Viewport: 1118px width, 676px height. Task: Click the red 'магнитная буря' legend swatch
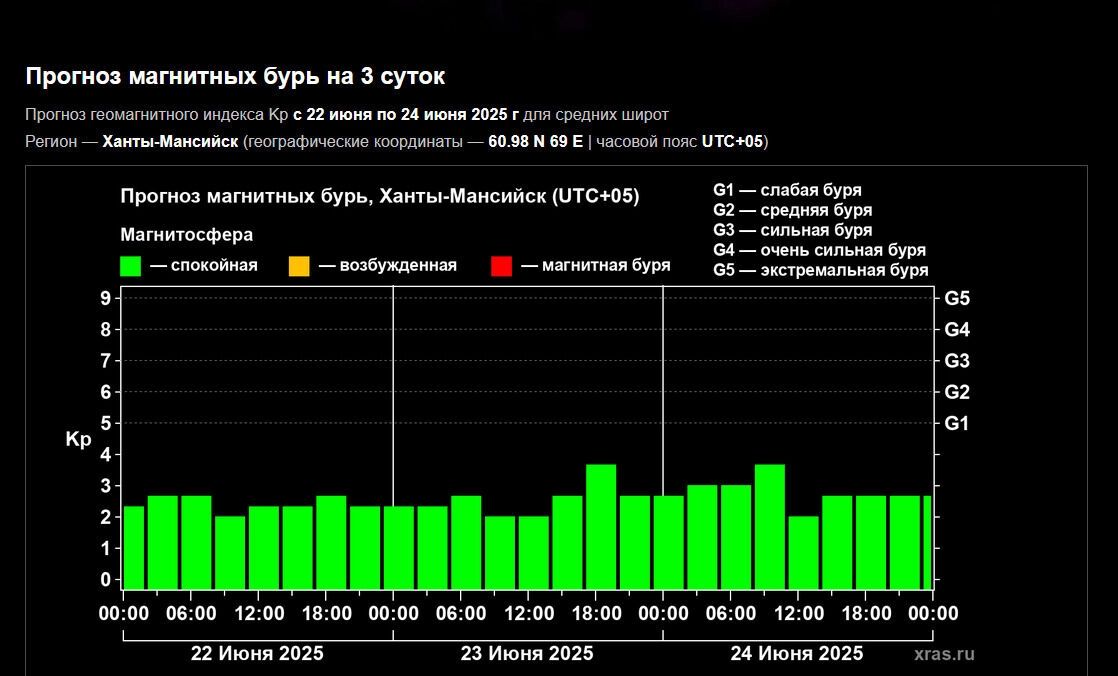501,266
